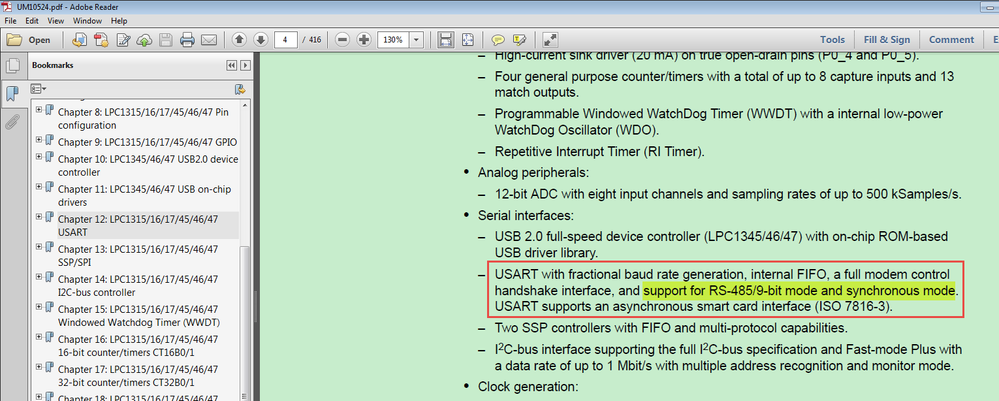Expand the Chapter 9 GPIO bookmark
Image resolution: width=999 pixels, height=401 pixels.
tap(39, 140)
